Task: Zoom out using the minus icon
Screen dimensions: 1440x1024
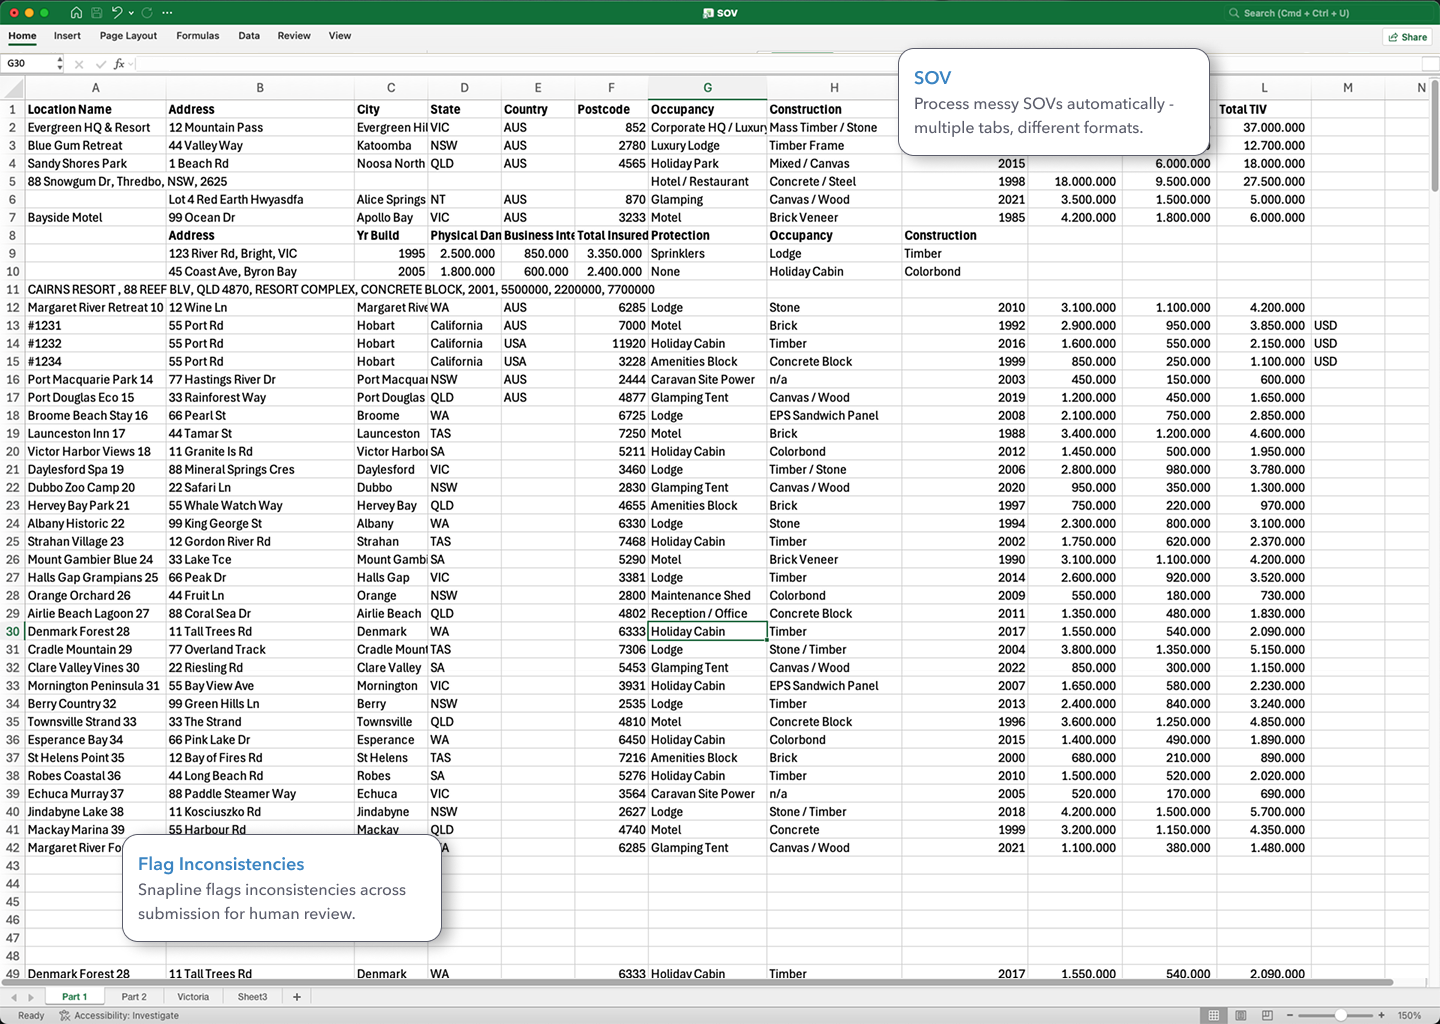Action: coord(1290,1015)
